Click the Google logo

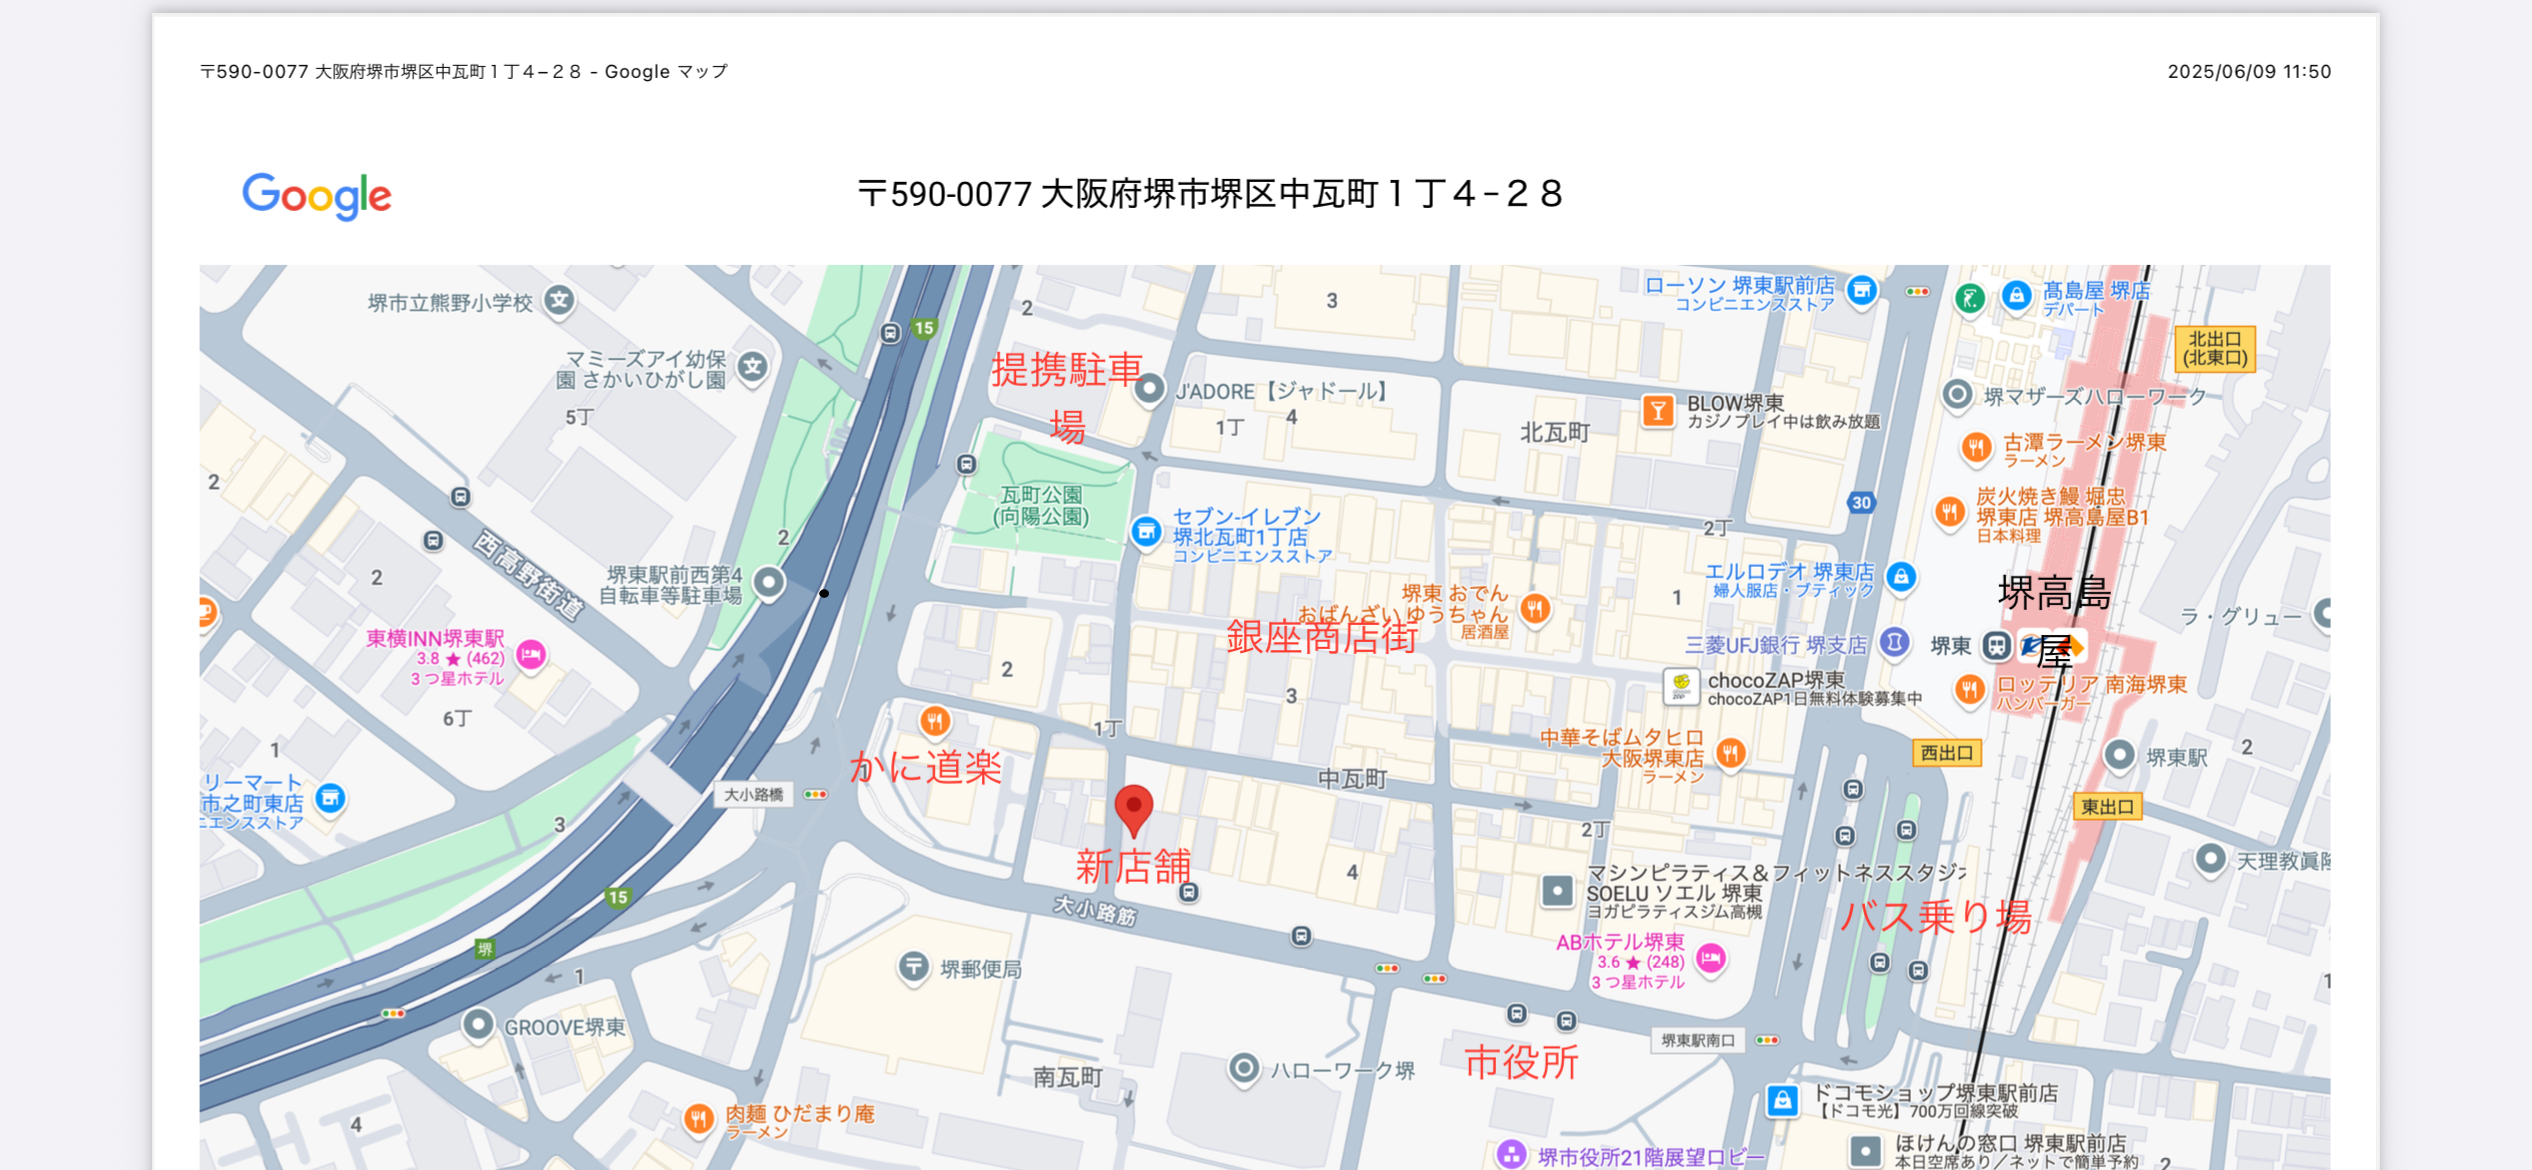[x=316, y=195]
